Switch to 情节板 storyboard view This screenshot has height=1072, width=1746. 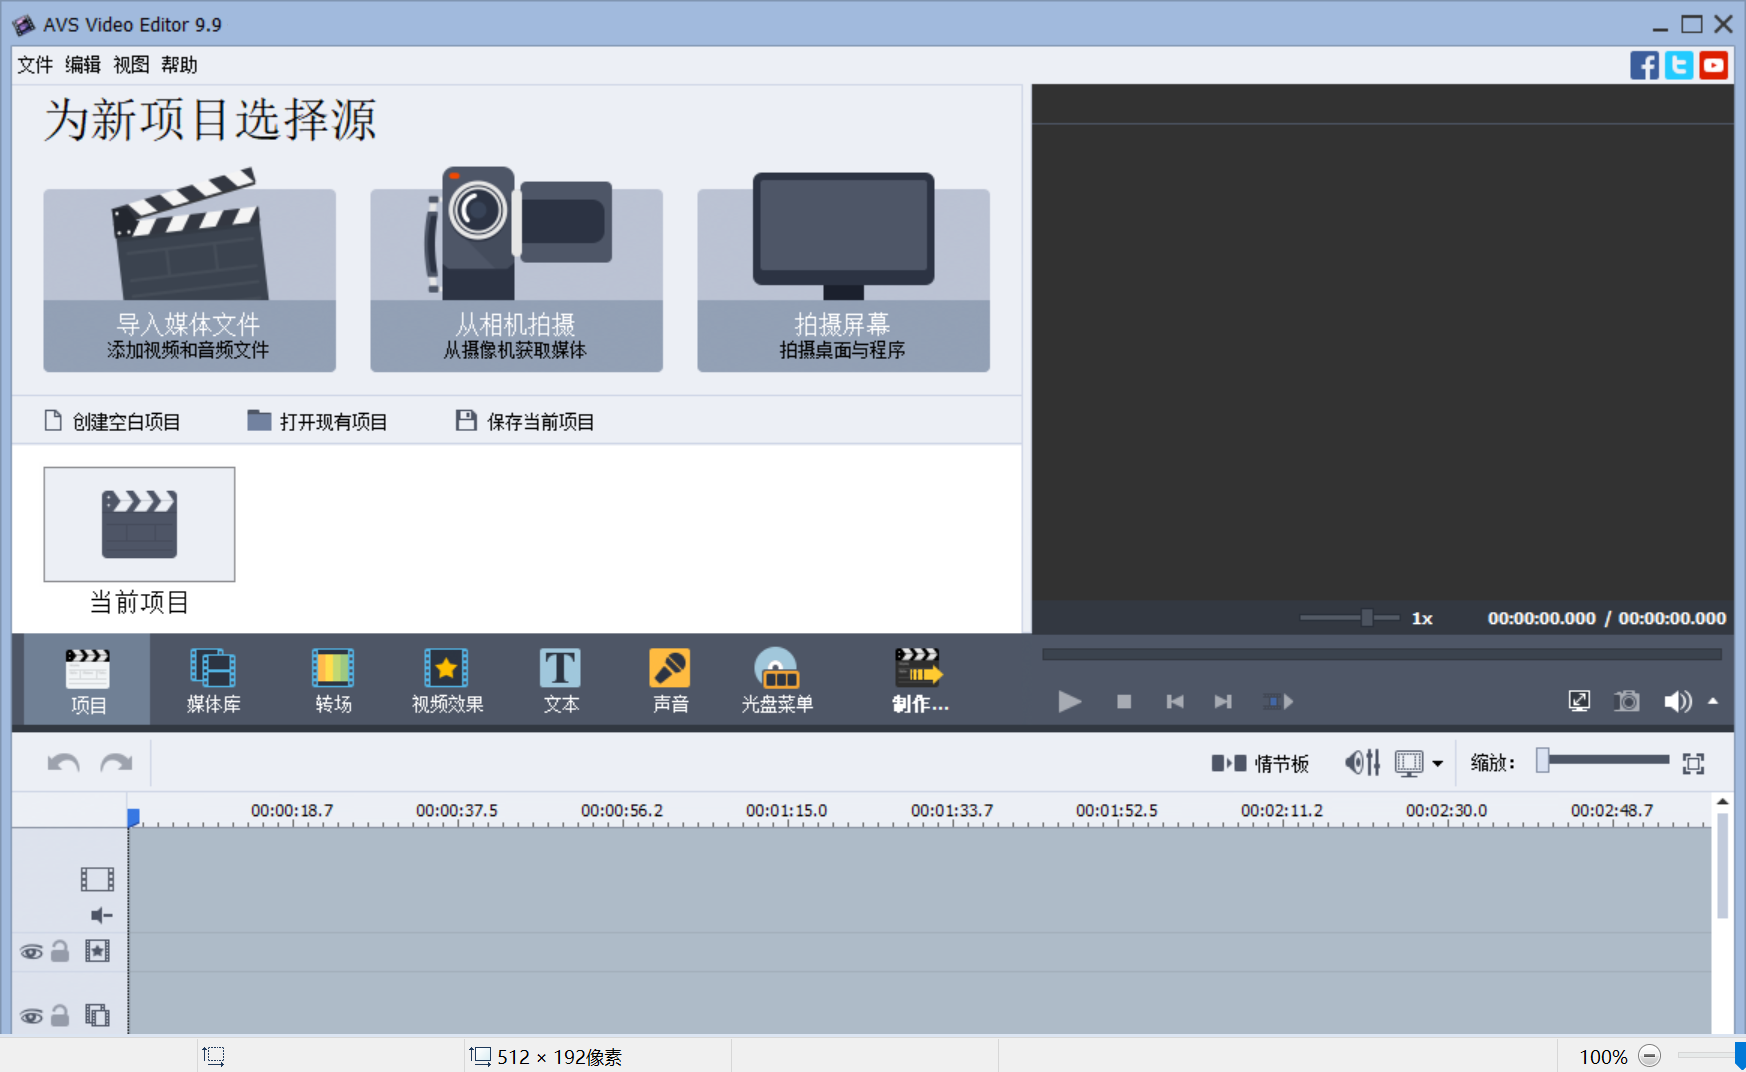click(x=1260, y=764)
